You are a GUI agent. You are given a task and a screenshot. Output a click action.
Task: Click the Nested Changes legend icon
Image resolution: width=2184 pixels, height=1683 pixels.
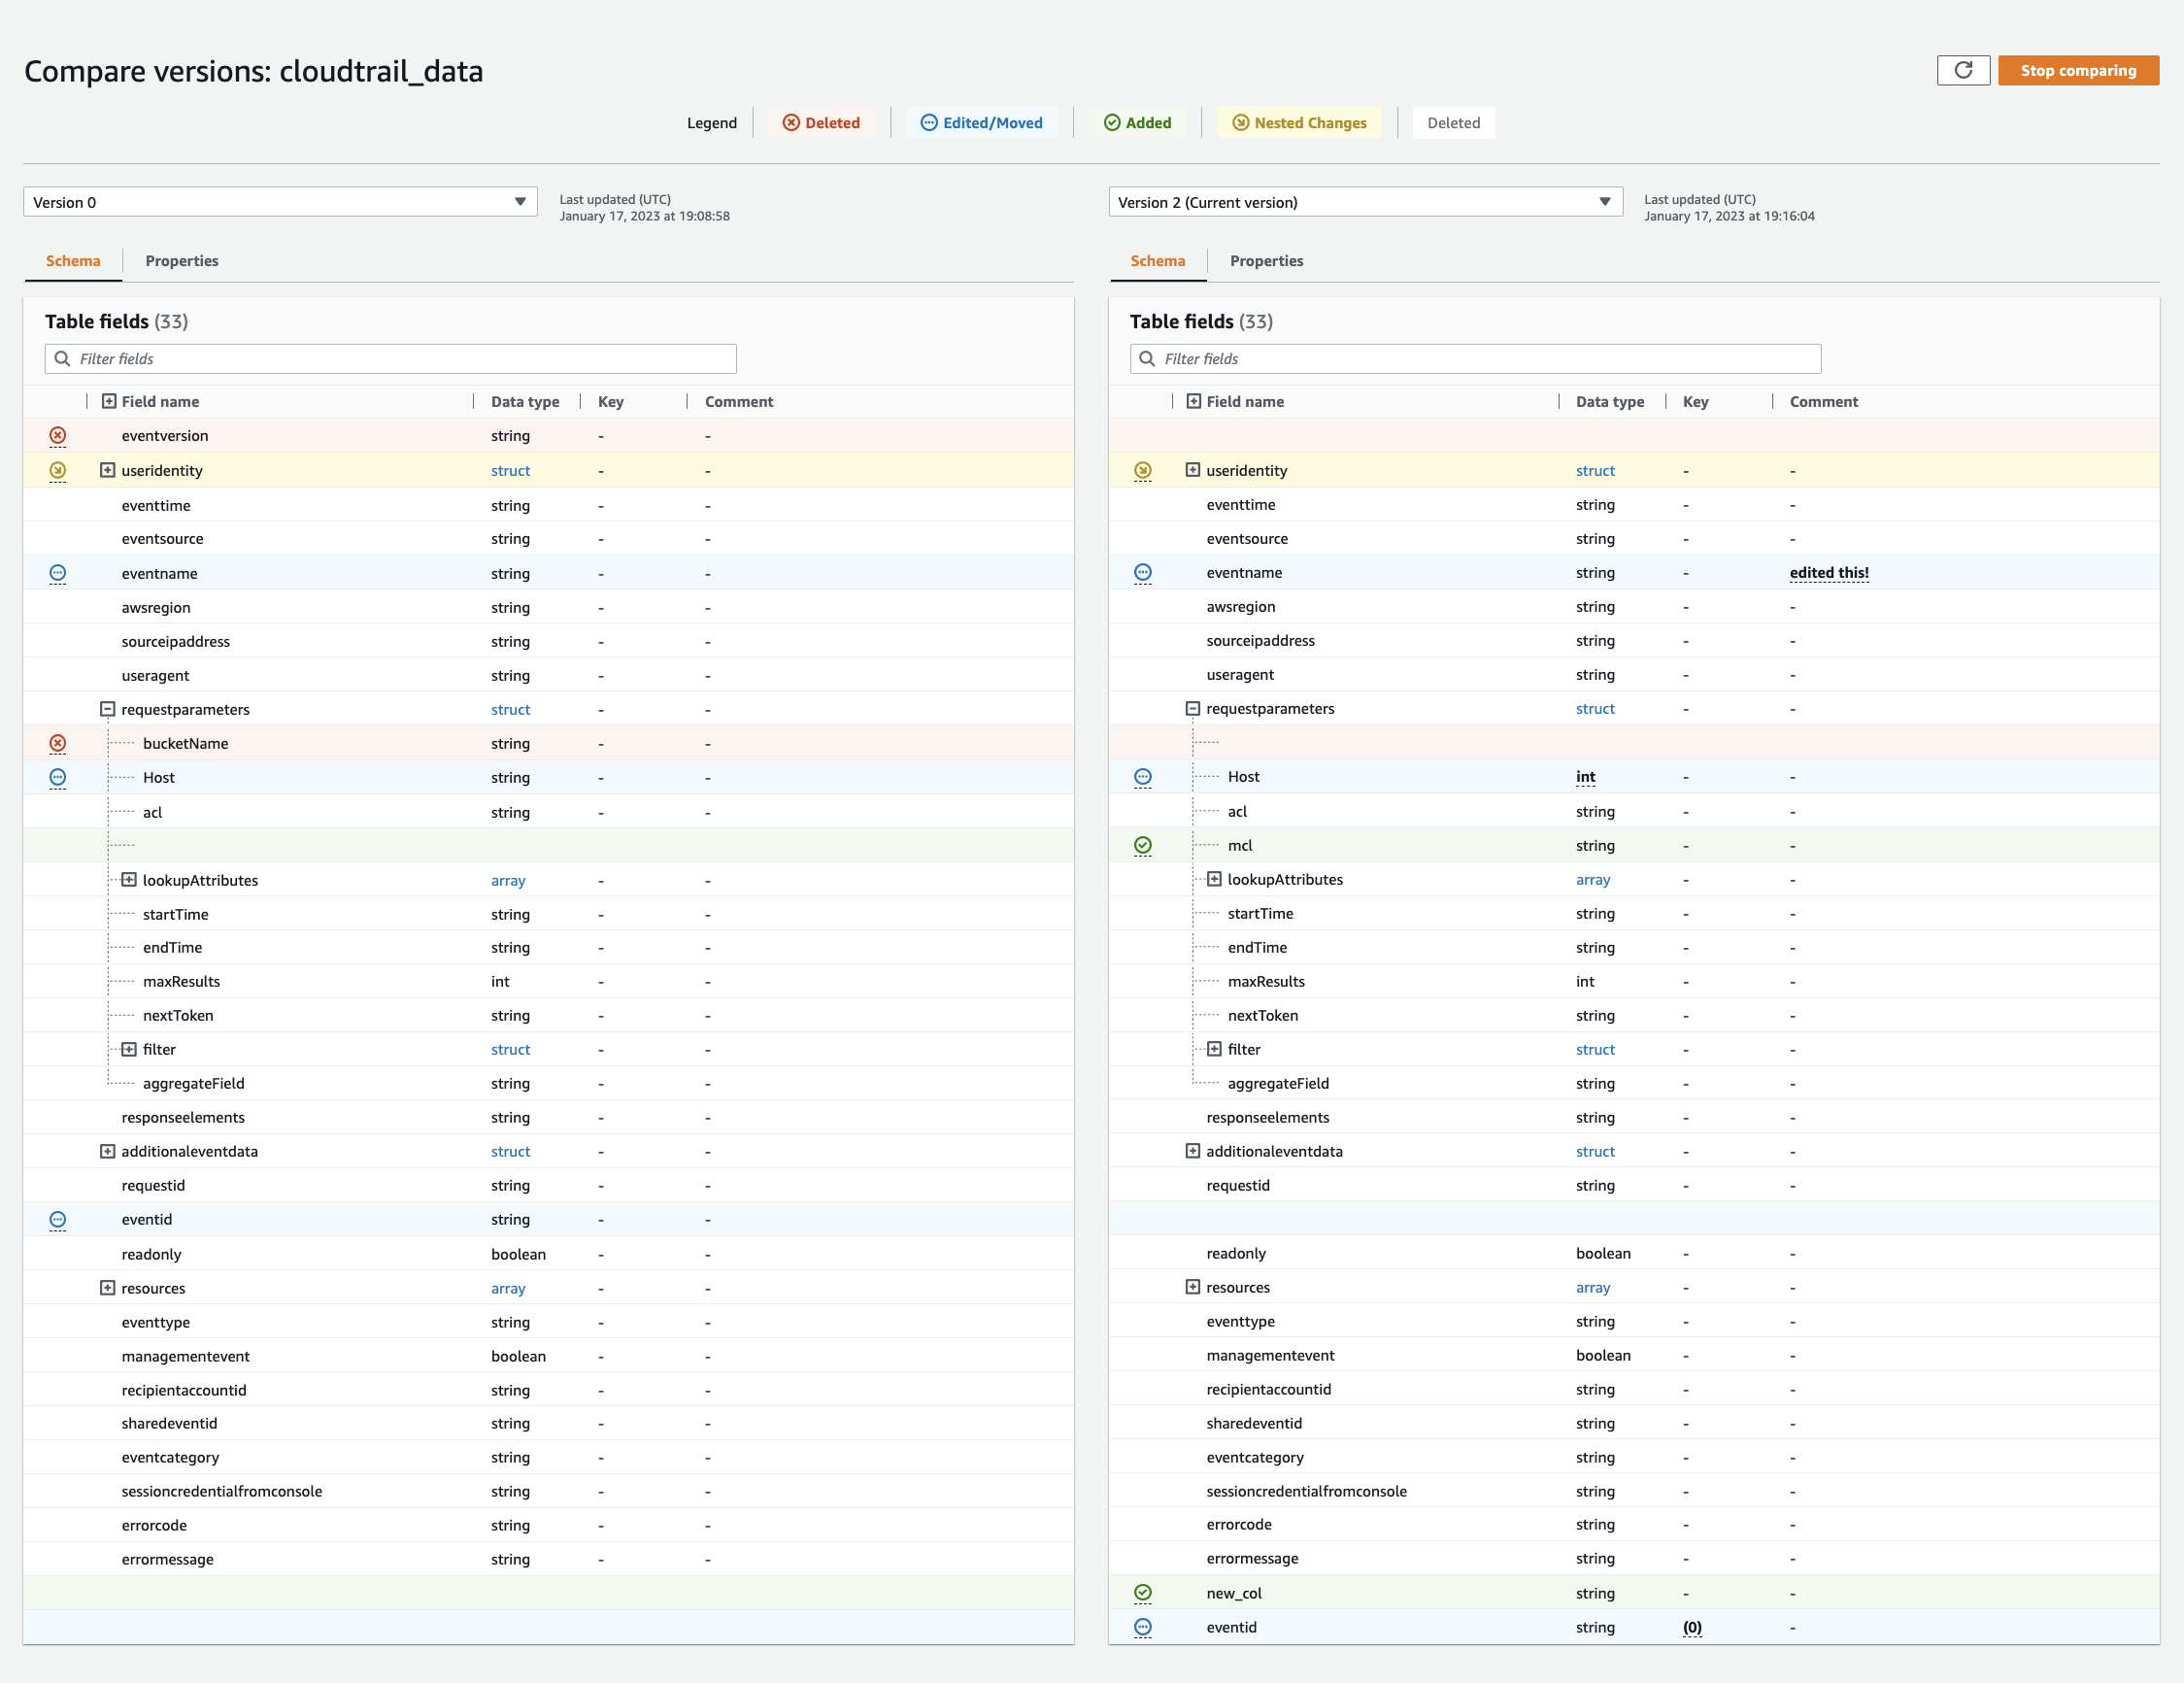1239,122
